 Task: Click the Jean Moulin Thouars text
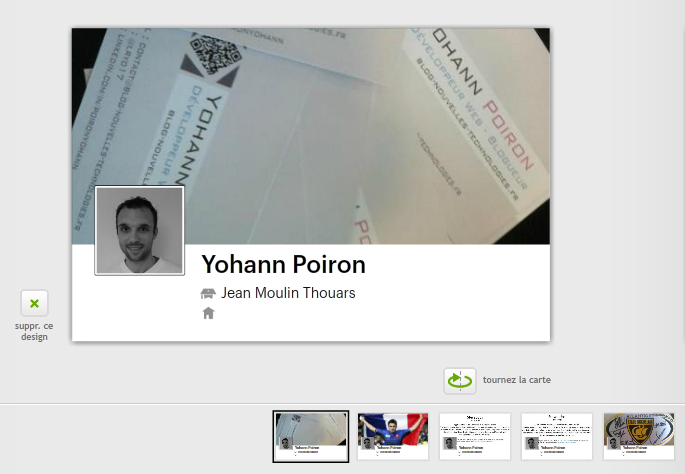288,293
